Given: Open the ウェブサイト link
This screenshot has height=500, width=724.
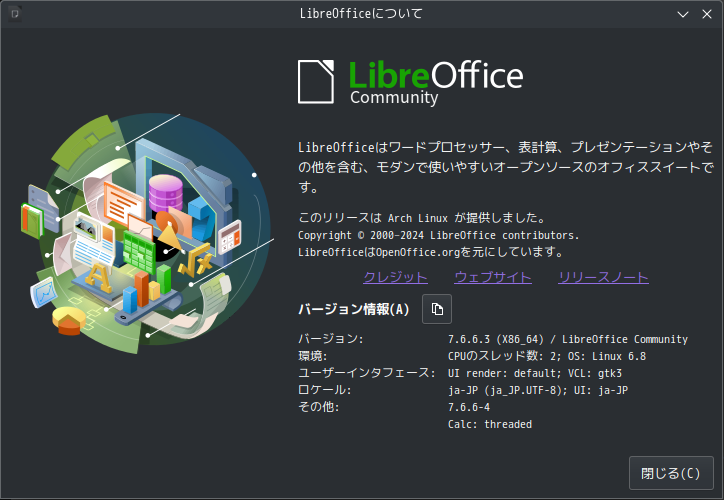Looking at the screenshot, I should [x=493, y=277].
